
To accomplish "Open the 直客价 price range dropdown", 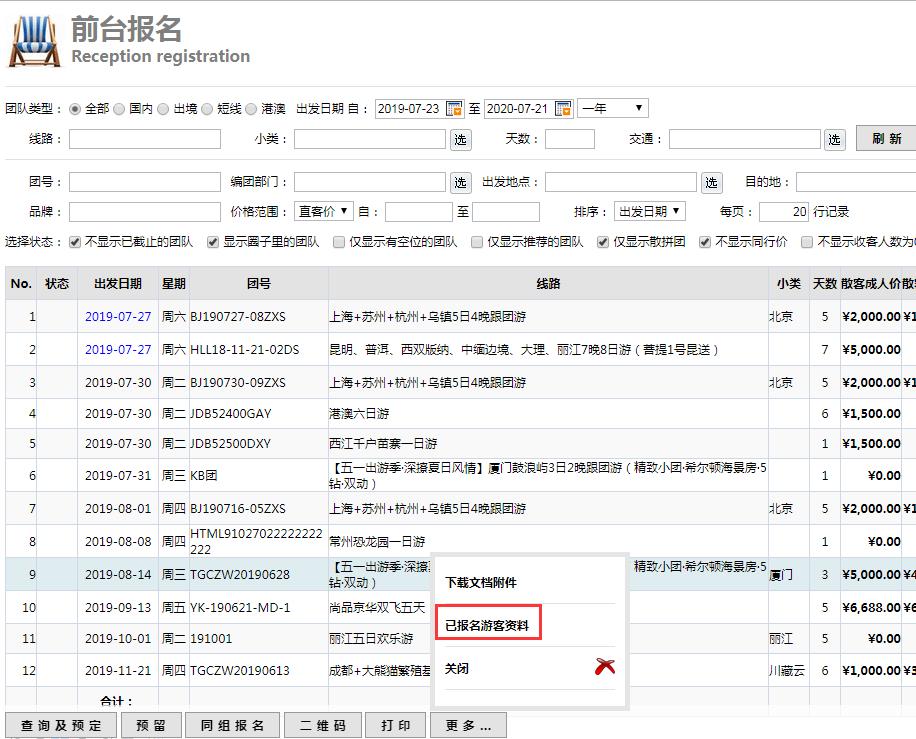I will (x=324, y=211).
